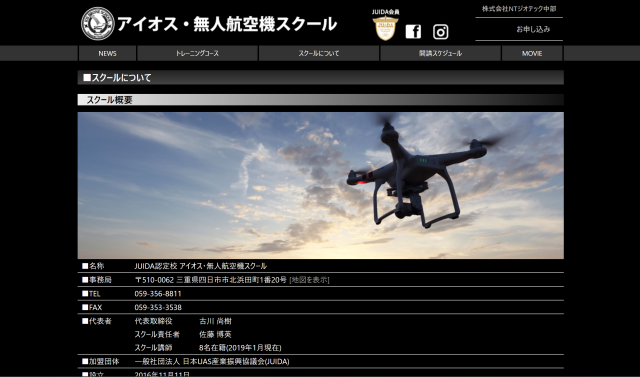Click the ■スクールについて page heading bar
Image resolution: width=640 pixels, height=377 pixels.
(x=320, y=78)
